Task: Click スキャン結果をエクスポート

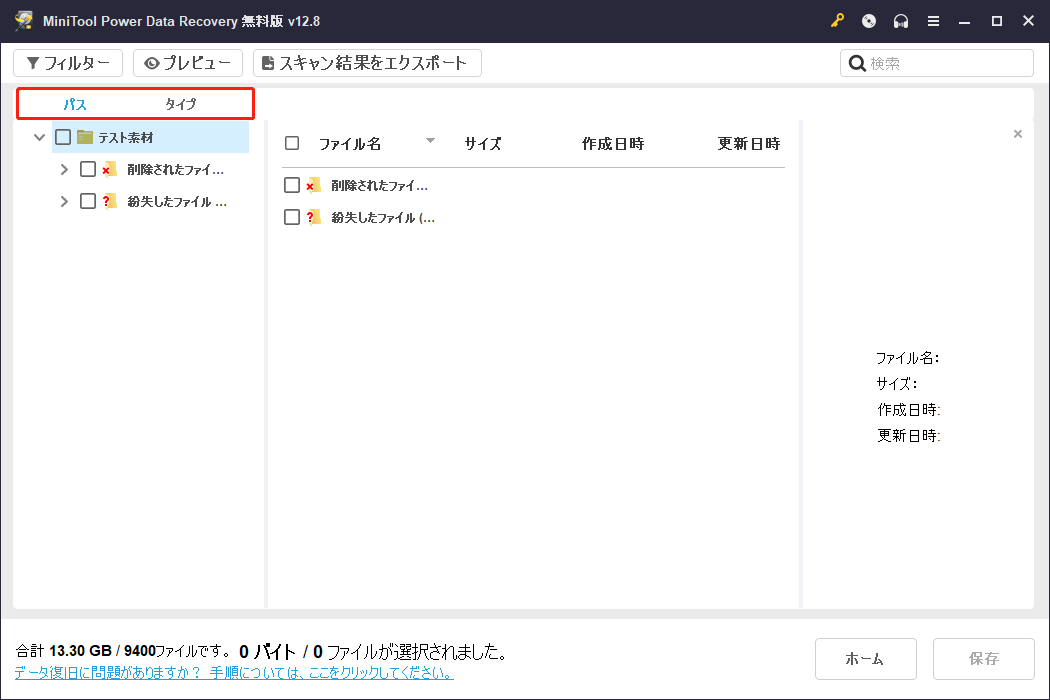Action: click(368, 62)
